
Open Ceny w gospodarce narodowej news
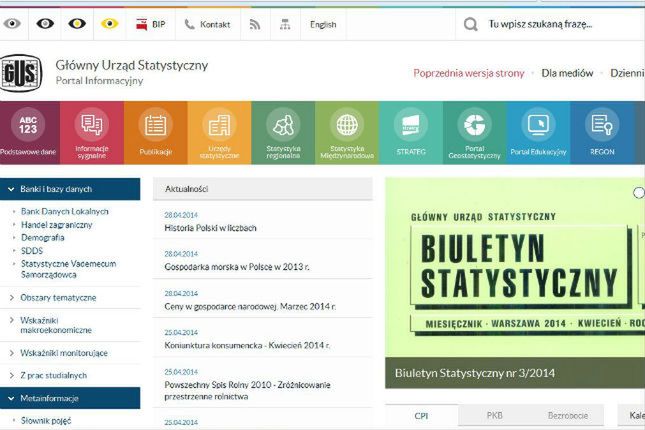coord(250,307)
